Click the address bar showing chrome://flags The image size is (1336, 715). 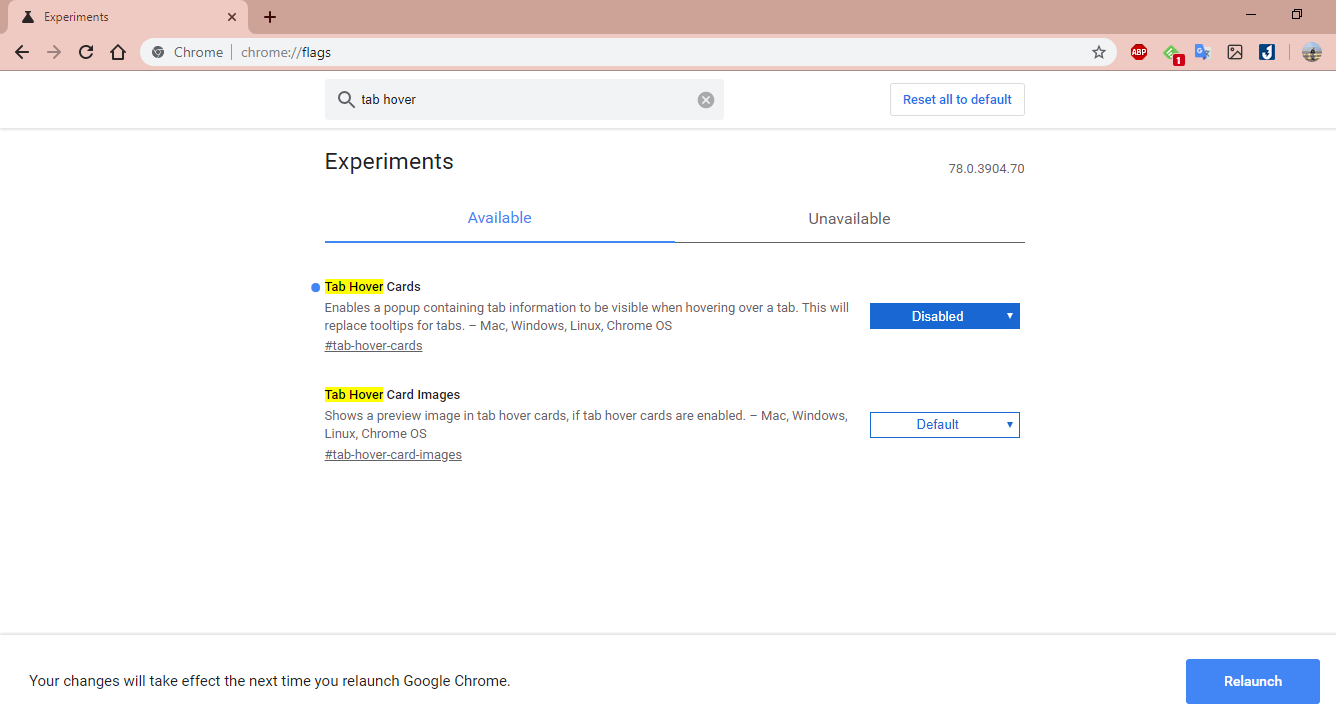[x=628, y=52]
